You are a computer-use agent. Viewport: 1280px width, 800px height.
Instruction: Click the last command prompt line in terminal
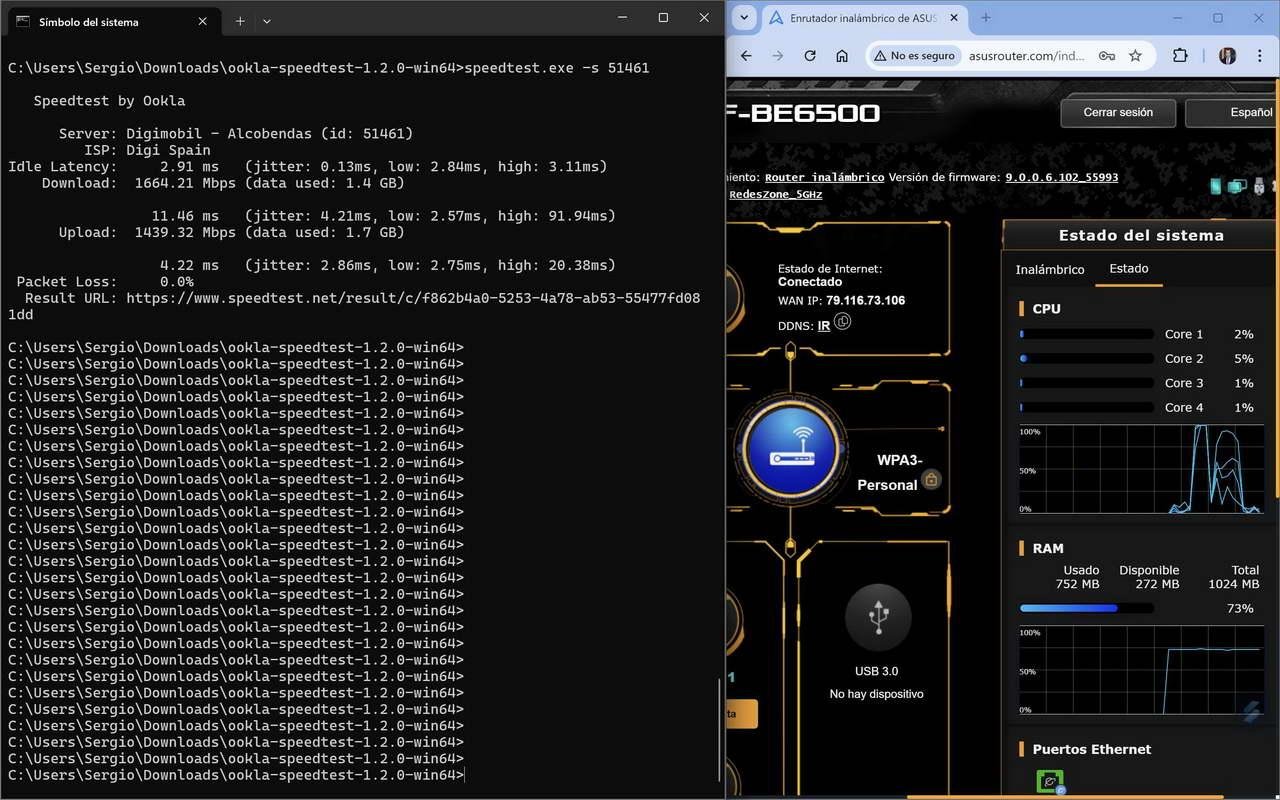click(236, 775)
